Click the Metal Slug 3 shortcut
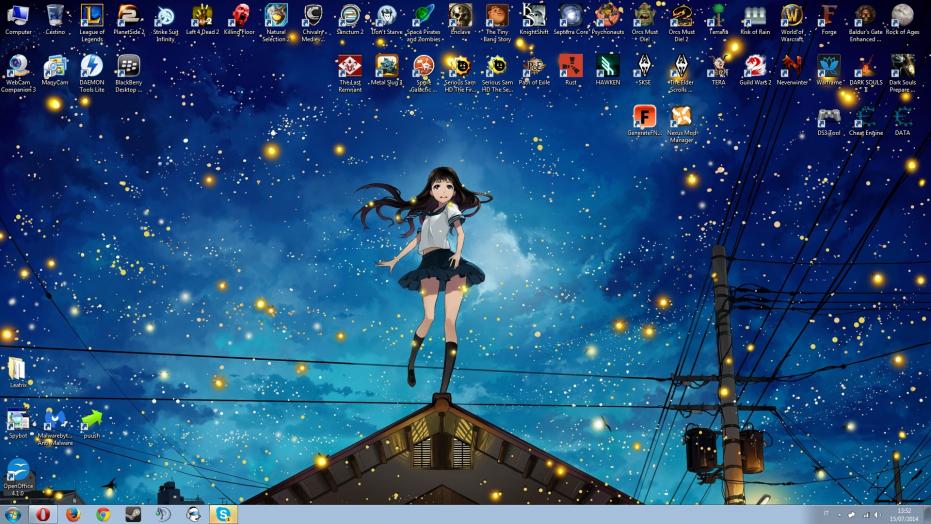This screenshot has height=524, width=931. [x=387, y=70]
